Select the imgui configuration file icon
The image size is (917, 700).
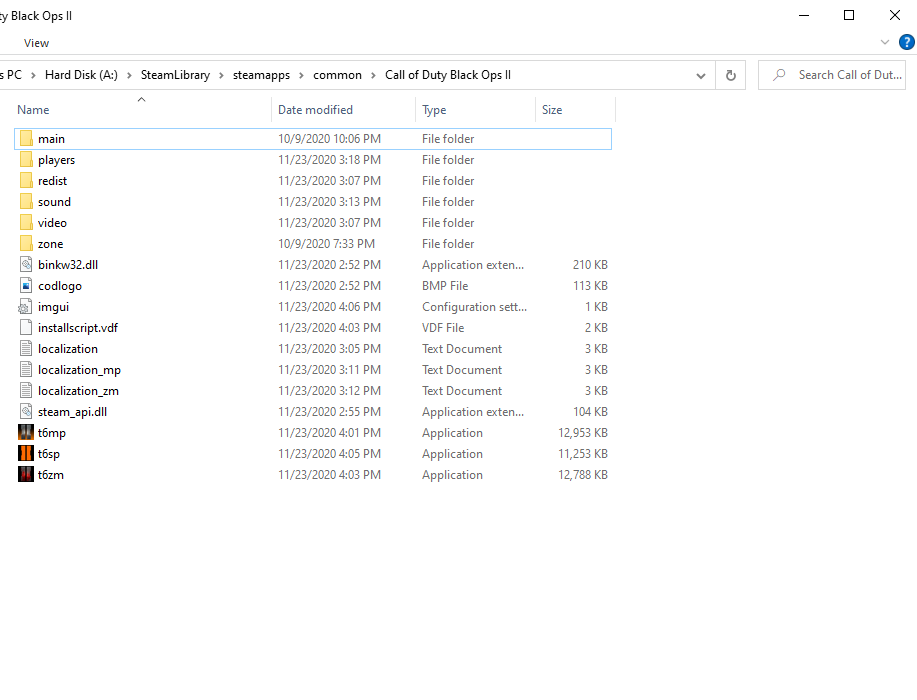click(x=26, y=307)
